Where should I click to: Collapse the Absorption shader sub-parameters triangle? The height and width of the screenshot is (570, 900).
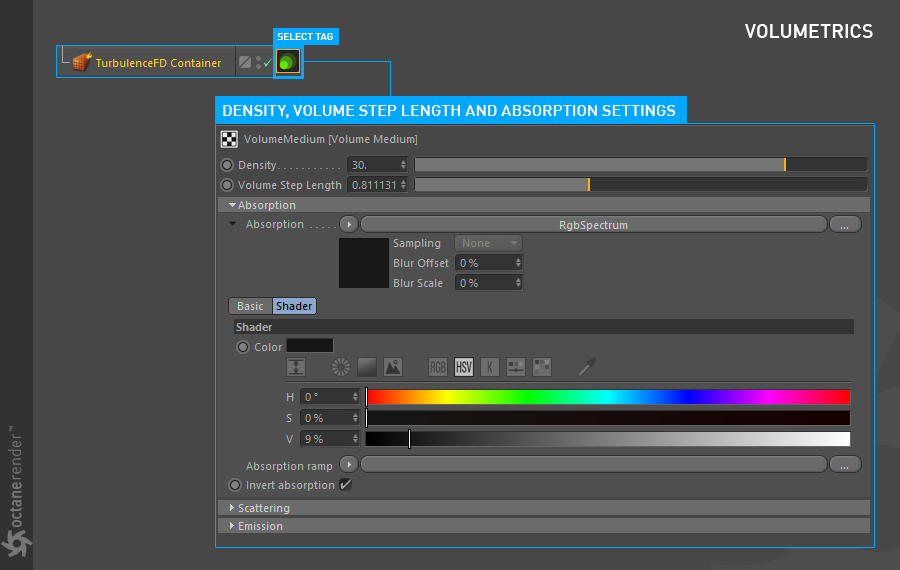click(x=232, y=224)
